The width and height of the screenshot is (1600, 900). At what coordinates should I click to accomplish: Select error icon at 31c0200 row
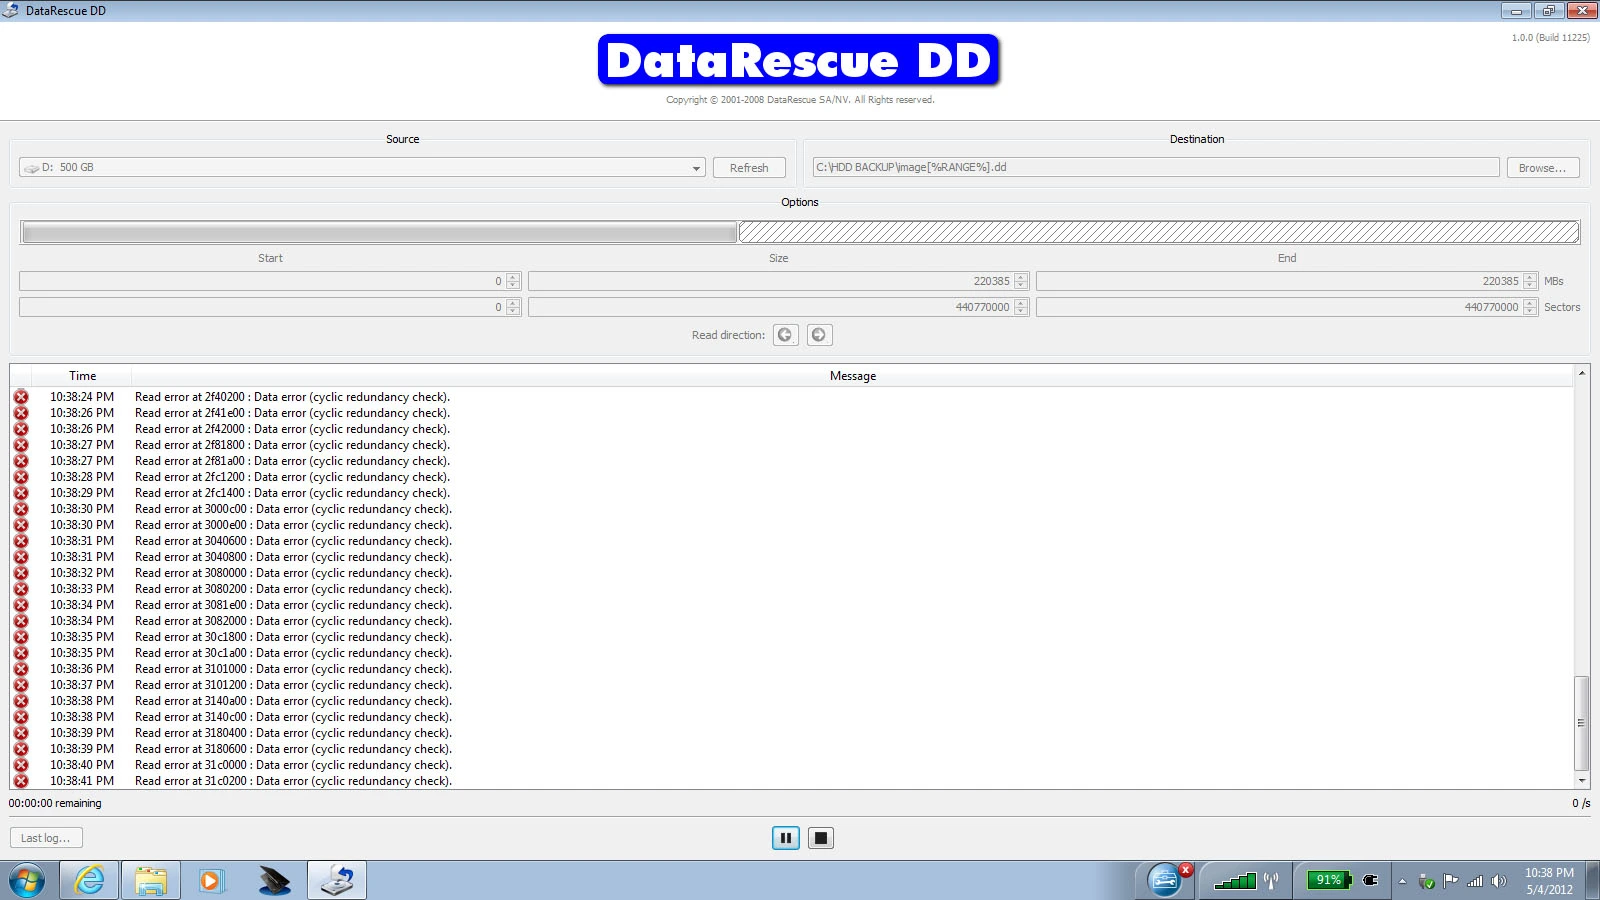(21, 781)
